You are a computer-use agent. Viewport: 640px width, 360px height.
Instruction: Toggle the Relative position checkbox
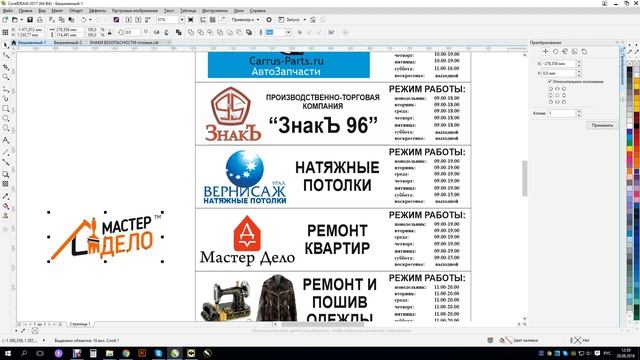550,82
